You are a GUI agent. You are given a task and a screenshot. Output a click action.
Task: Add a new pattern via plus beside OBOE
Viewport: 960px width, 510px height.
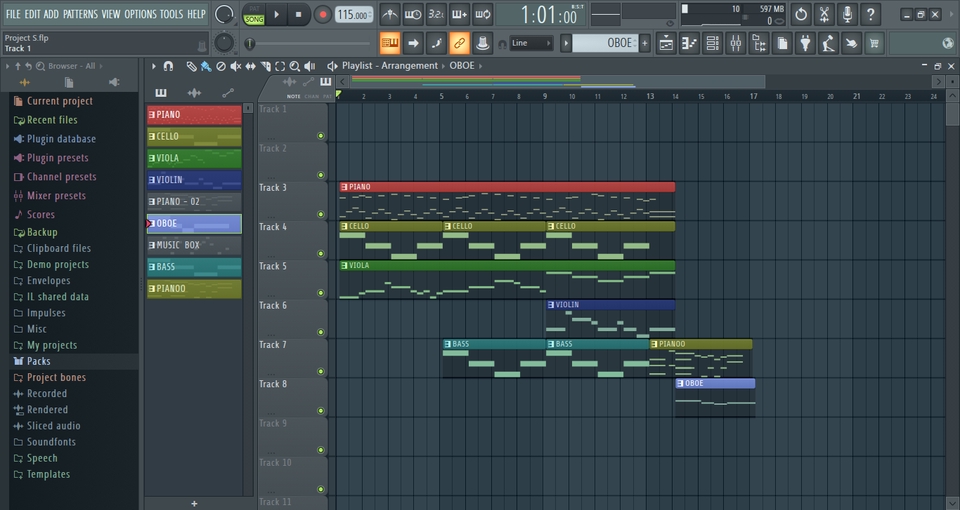[645, 43]
